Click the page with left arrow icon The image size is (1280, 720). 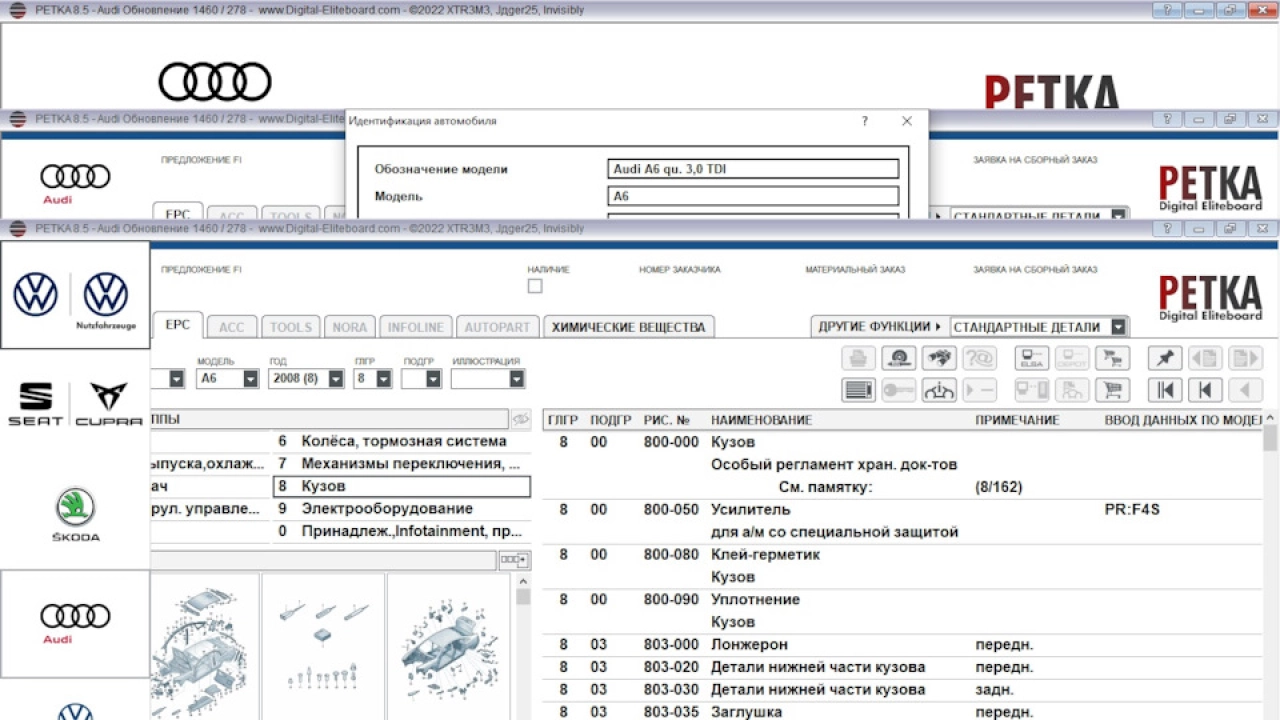(x=1205, y=358)
